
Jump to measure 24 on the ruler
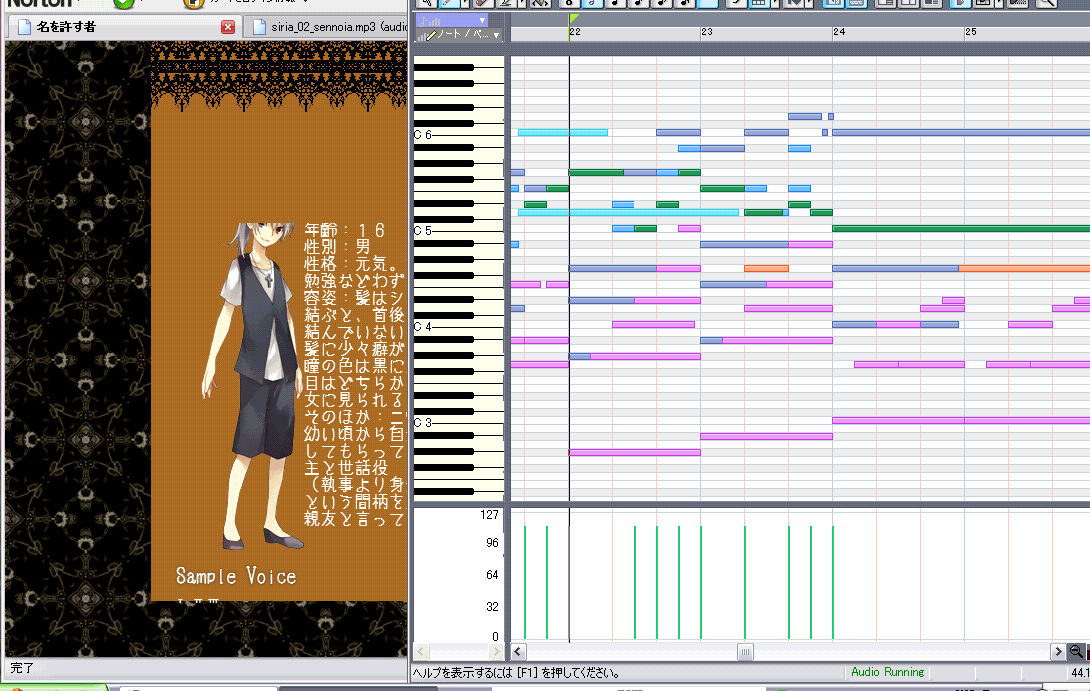(839, 32)
